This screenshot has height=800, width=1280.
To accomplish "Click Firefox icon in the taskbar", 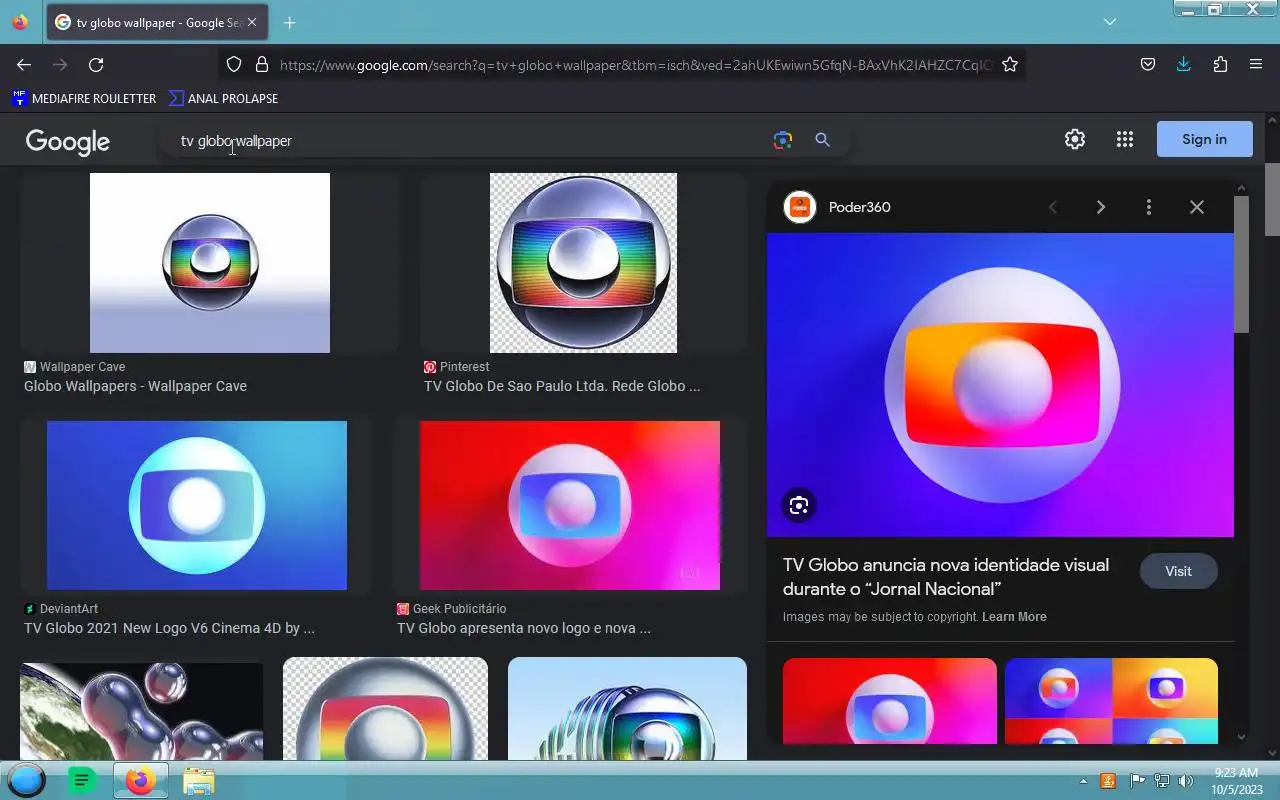I will (140, 780).
